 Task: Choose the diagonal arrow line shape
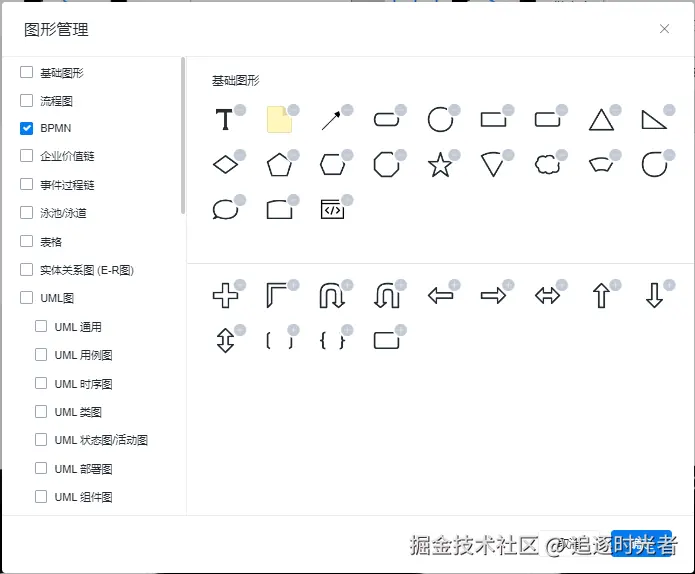pyautogui.click(x=332, y=121)
